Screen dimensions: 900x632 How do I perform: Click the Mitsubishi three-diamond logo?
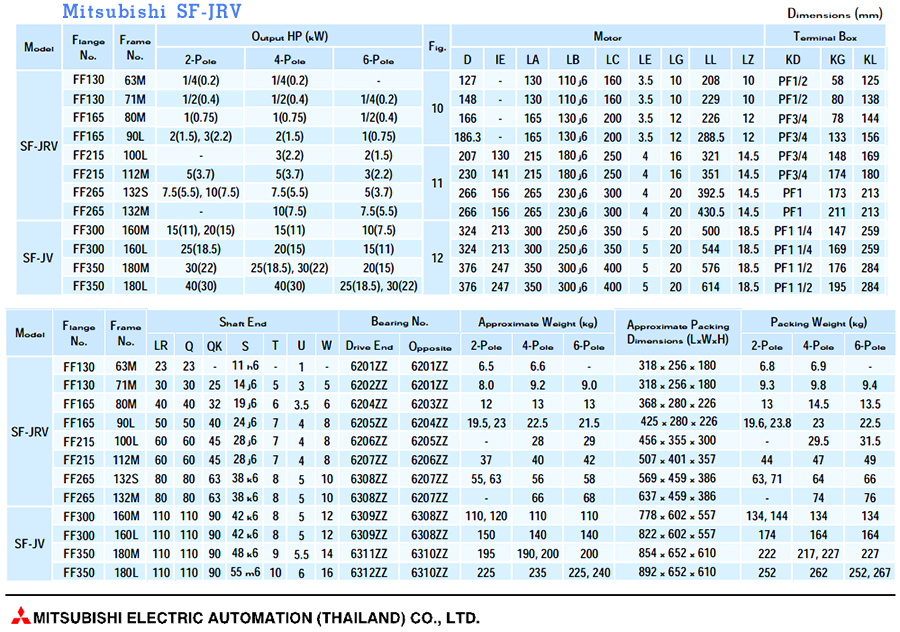click(19, 616)
